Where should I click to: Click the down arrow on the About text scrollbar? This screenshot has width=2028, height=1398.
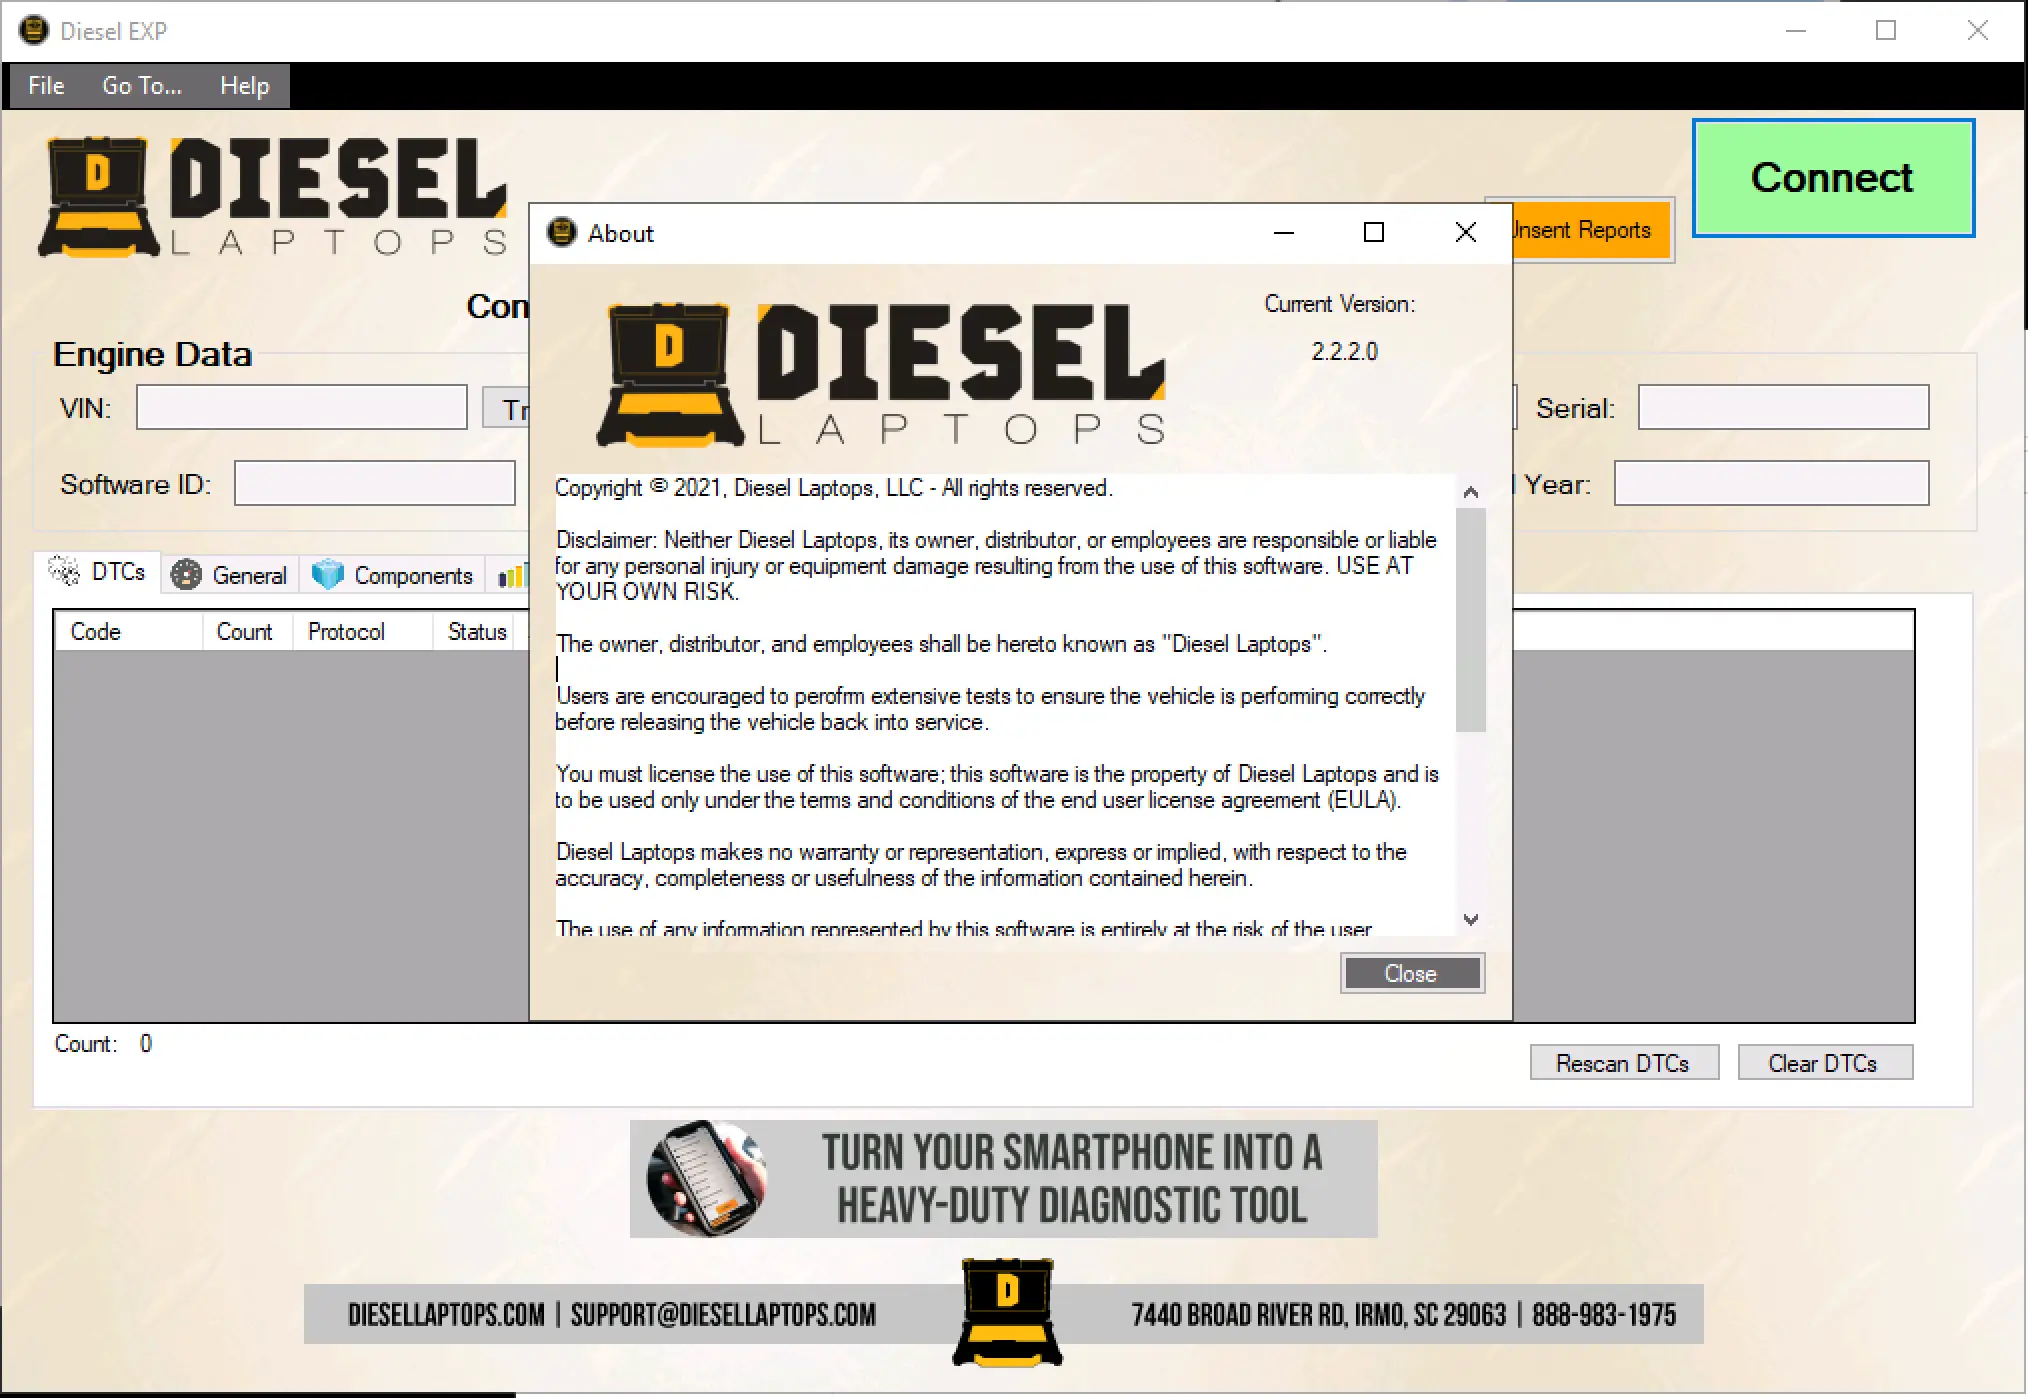1470,919
